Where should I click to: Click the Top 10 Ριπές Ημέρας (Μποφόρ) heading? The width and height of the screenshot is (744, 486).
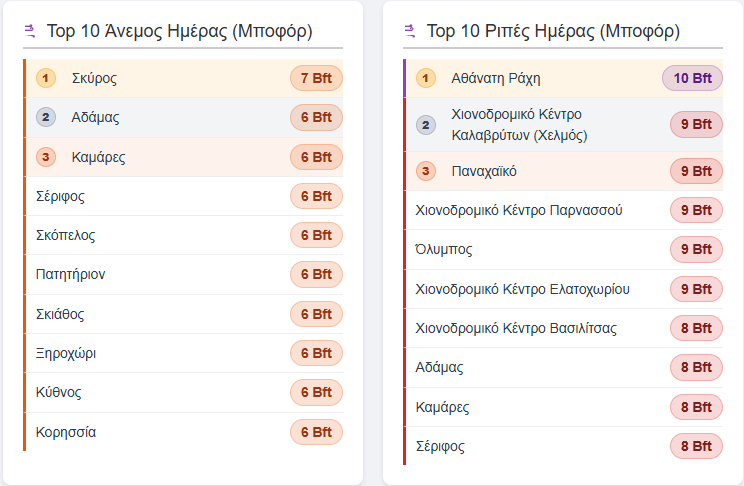point(553,31)
